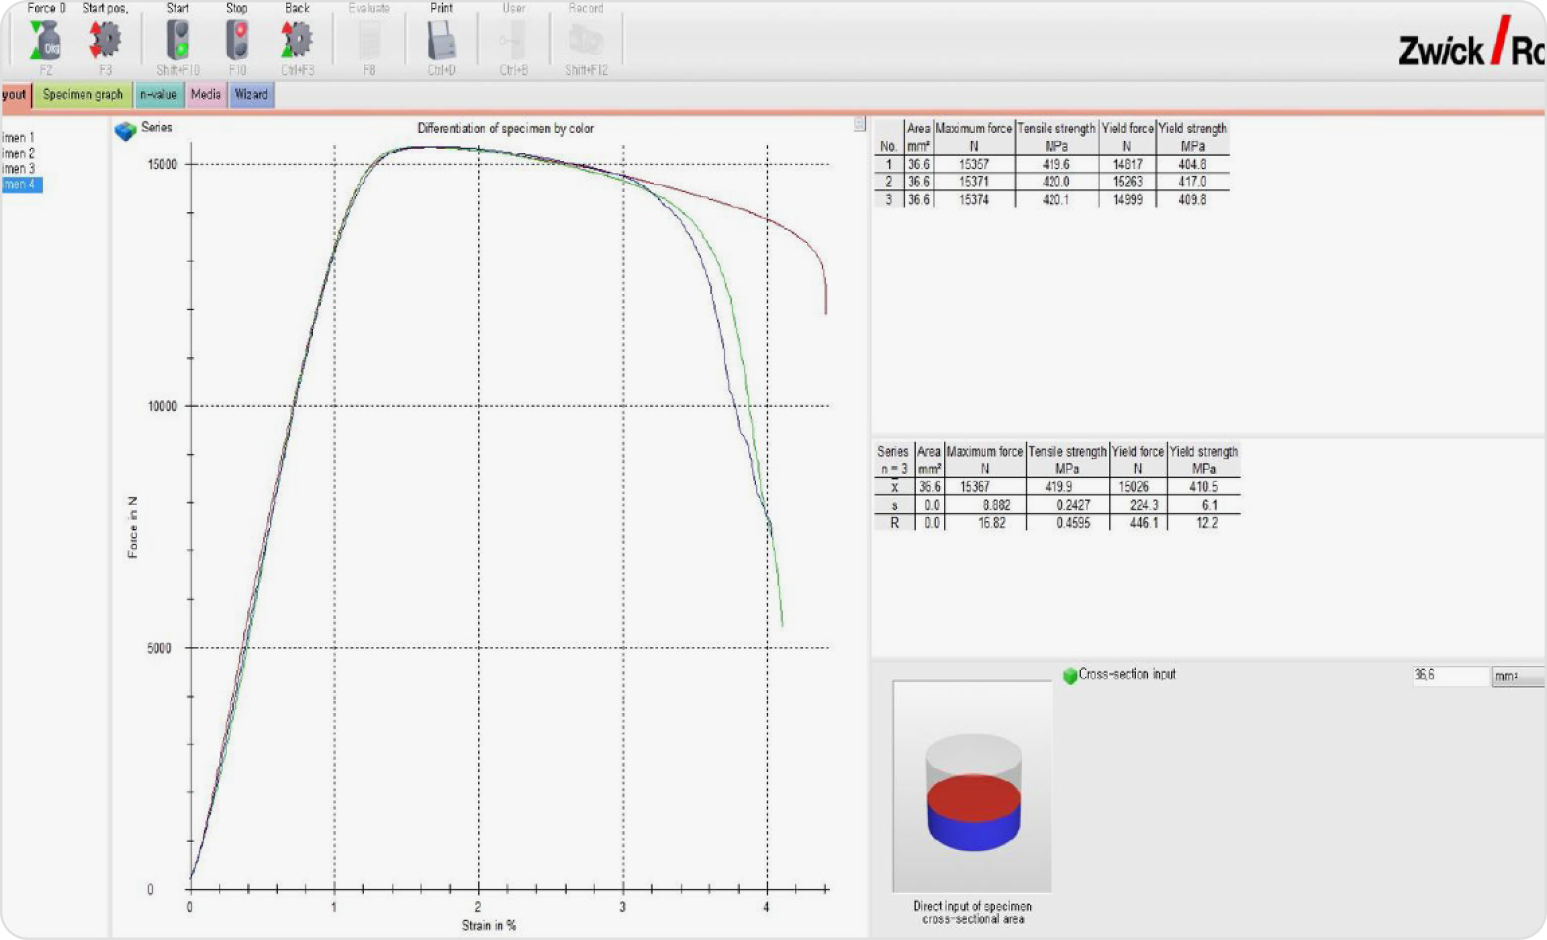1547x940 pixels.
Task: Click the Print icon
Action: point(441,41)
